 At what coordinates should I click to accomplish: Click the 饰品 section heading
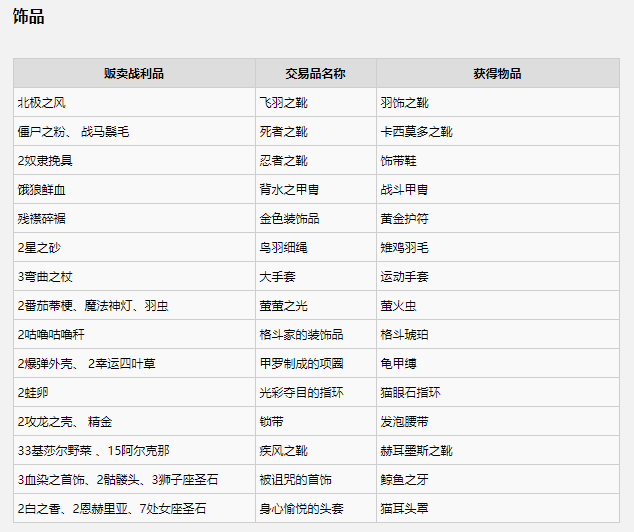click(28, 17)
